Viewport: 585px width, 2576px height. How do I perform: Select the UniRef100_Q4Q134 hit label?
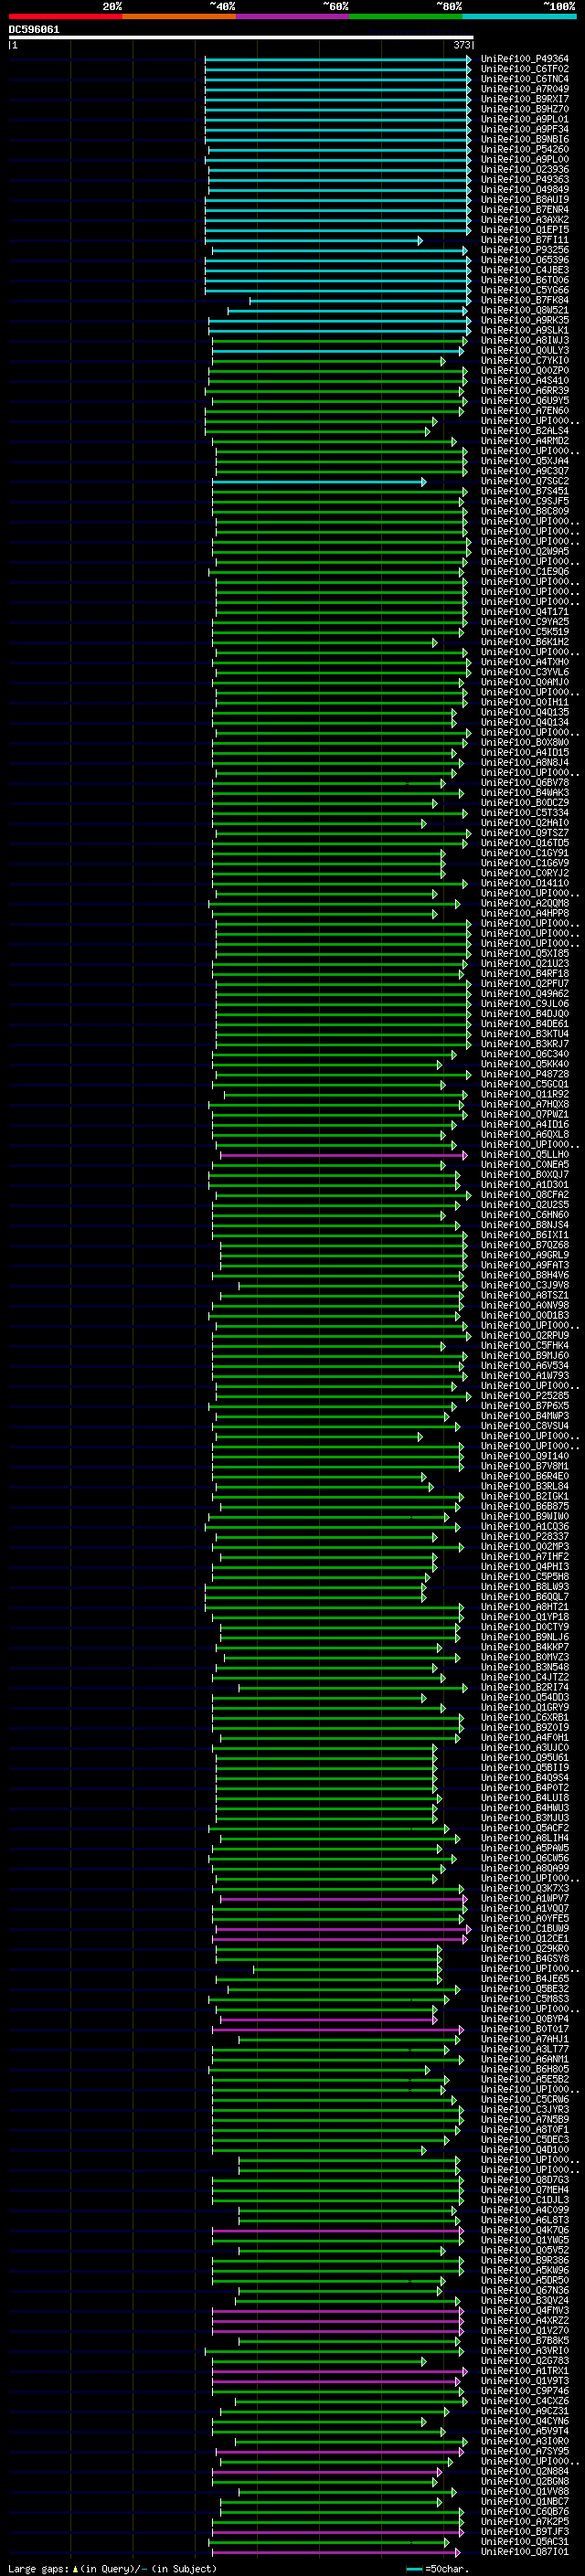coord(525,723)
